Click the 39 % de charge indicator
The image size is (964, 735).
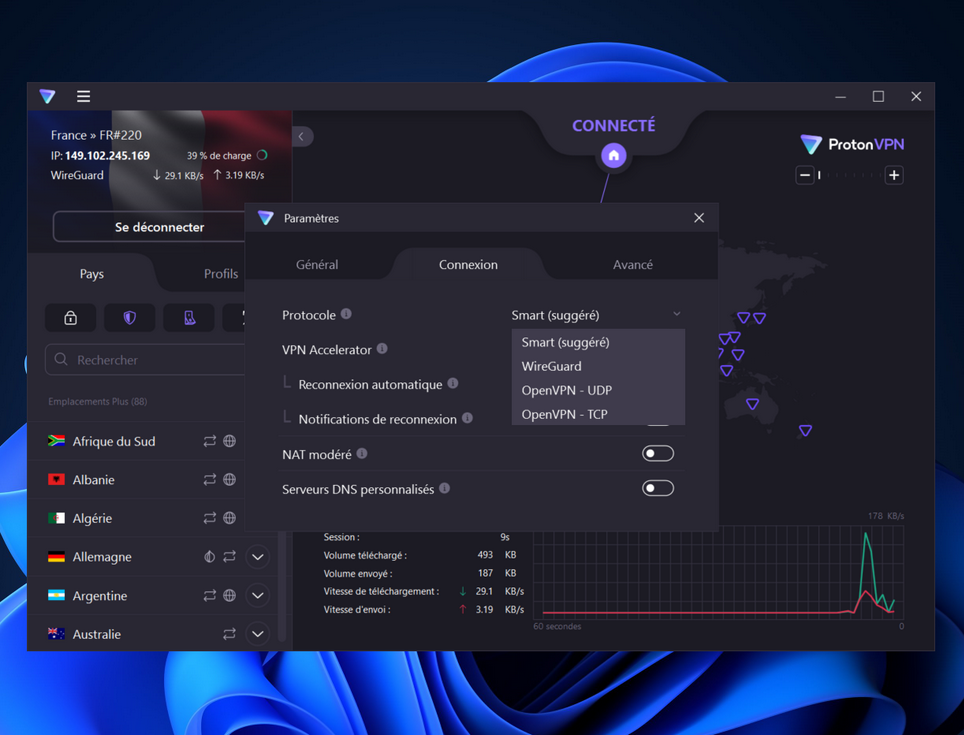pos(227,155)
